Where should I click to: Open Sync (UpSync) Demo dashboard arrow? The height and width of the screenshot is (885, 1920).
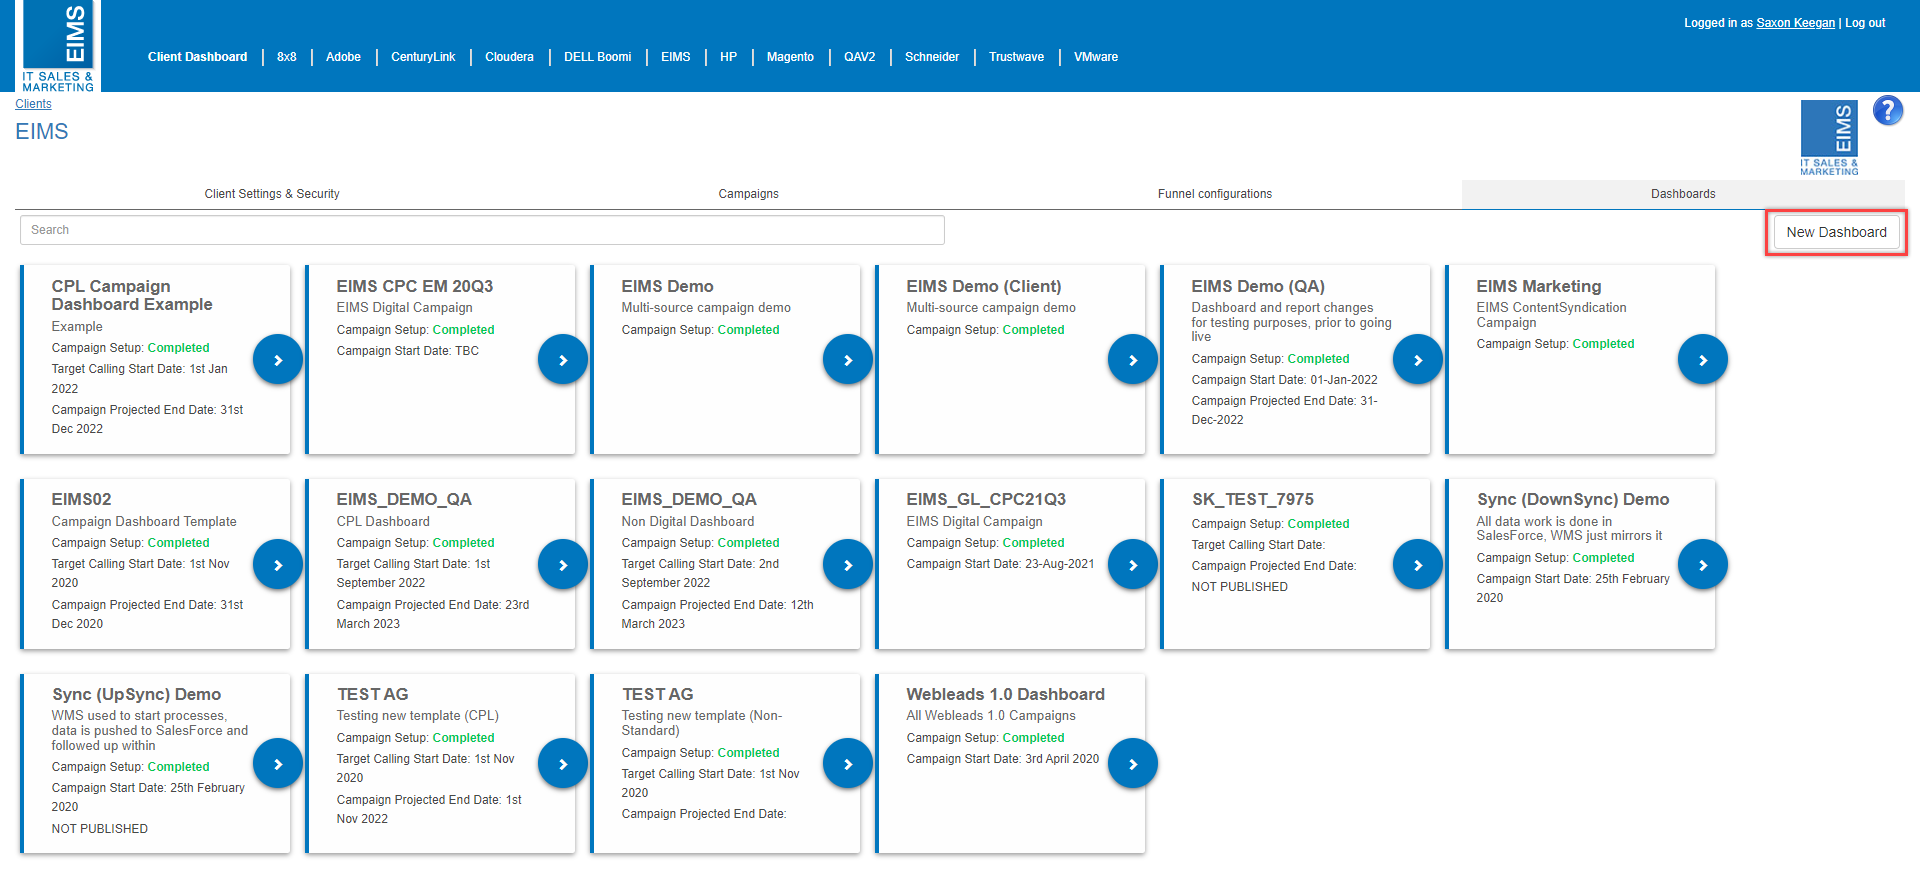click(x=278, y=764)
